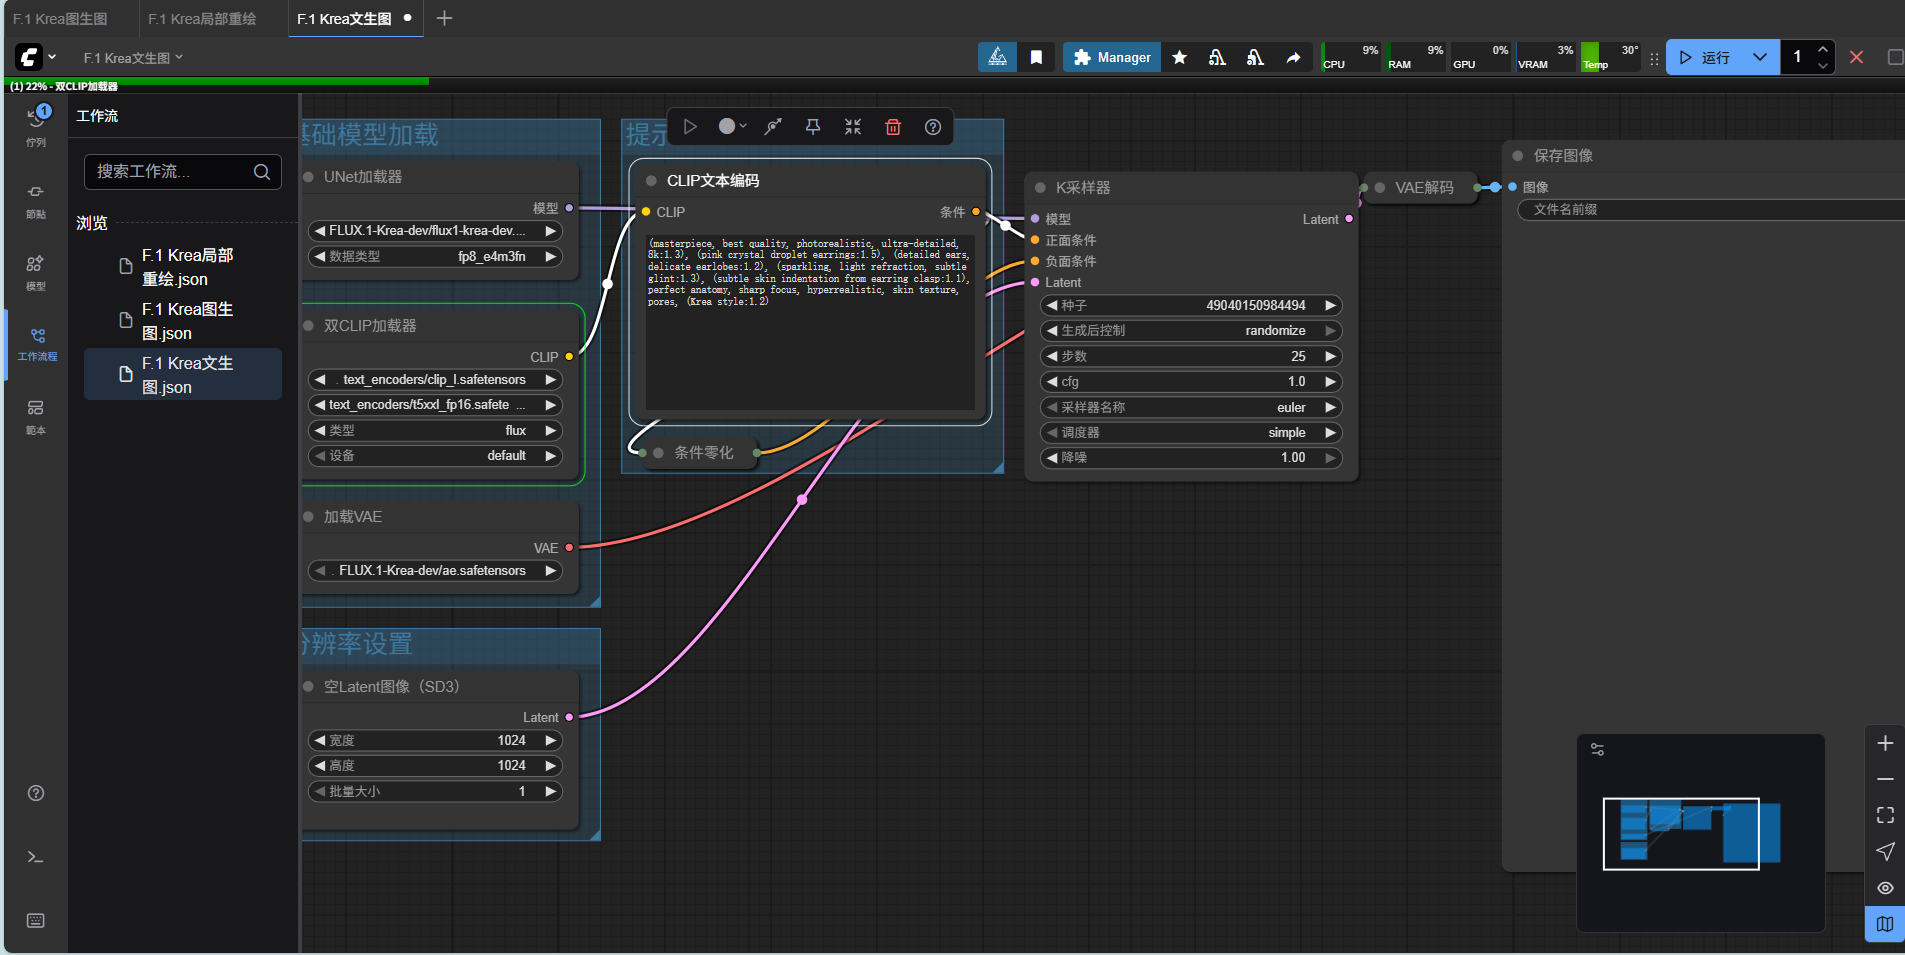Screen dimensions: 1905x955
Task: Click the bypass node icon in toolbox
Action: click(773, 127)
